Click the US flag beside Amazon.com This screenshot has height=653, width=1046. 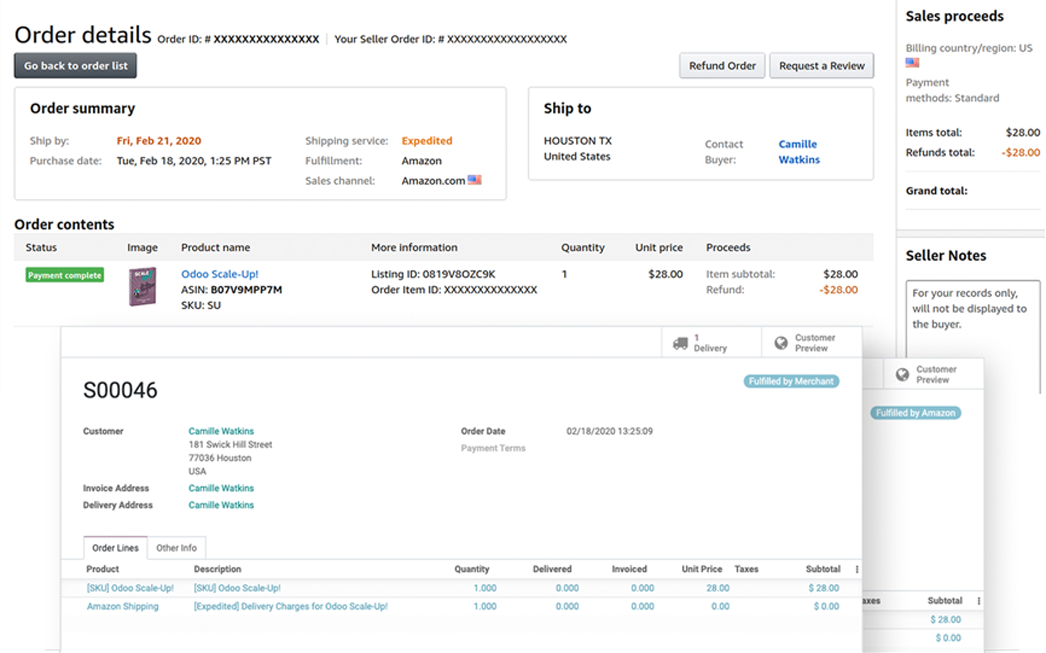(474, 181)
